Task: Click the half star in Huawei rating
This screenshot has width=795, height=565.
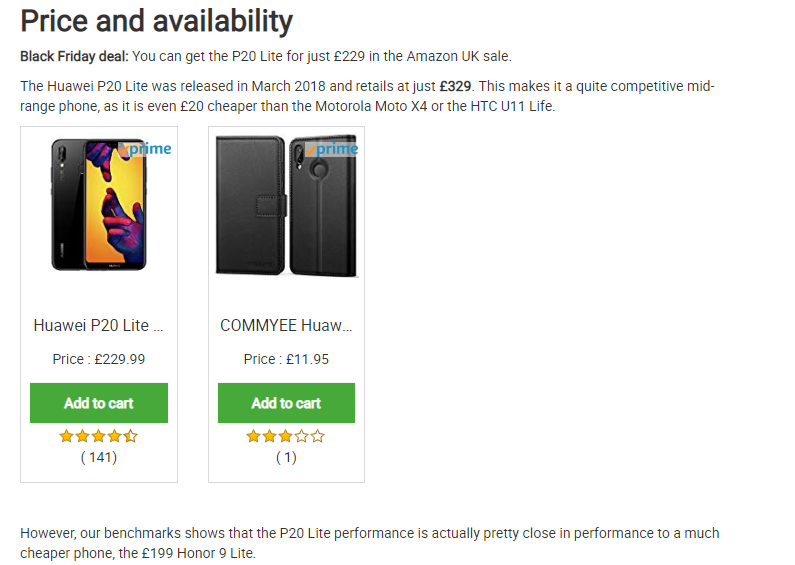Action: 130,436
